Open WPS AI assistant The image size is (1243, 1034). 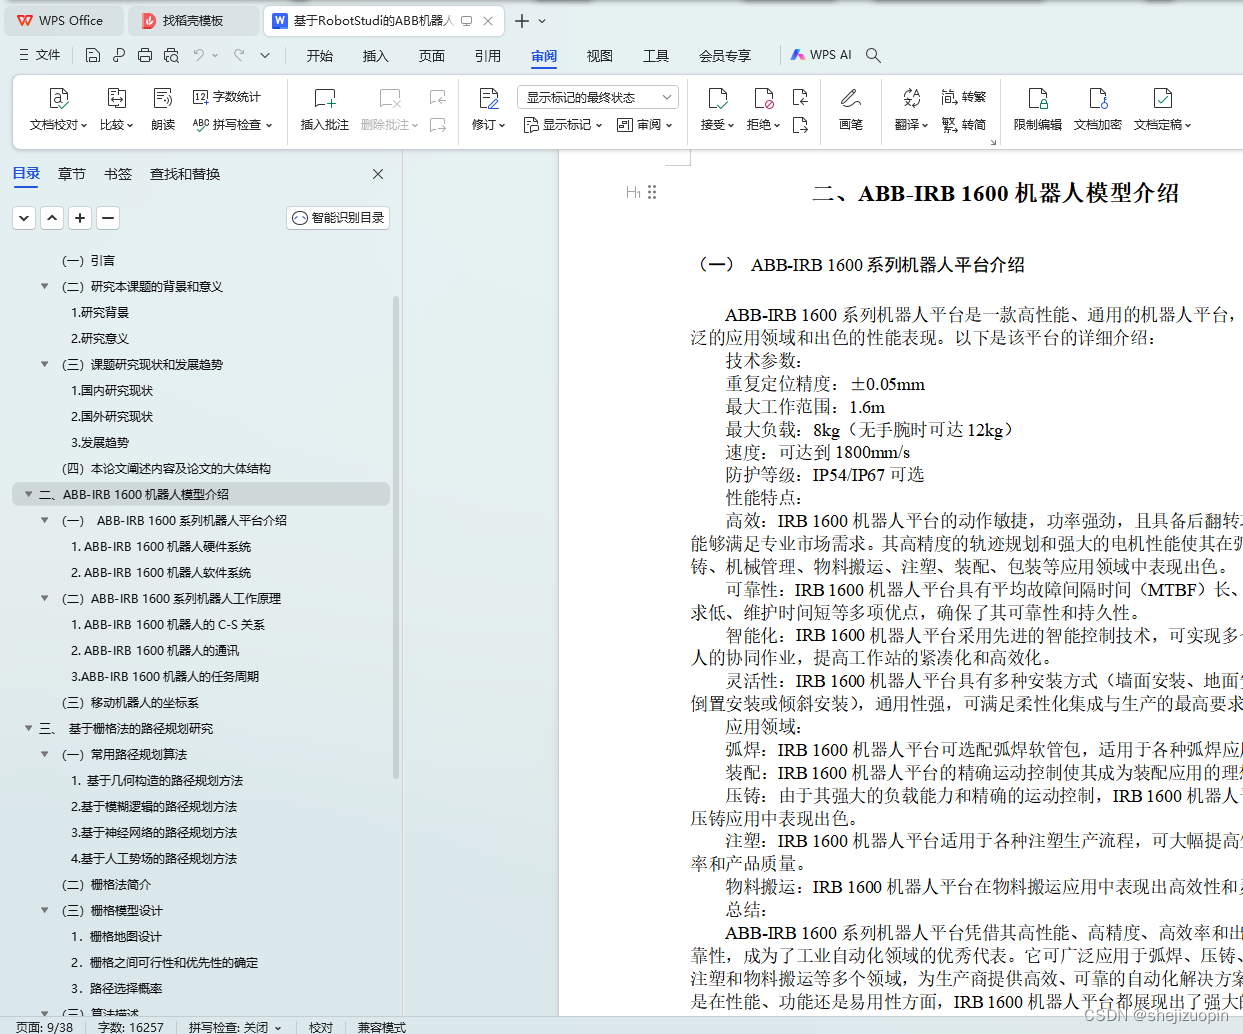click(821, 55)
